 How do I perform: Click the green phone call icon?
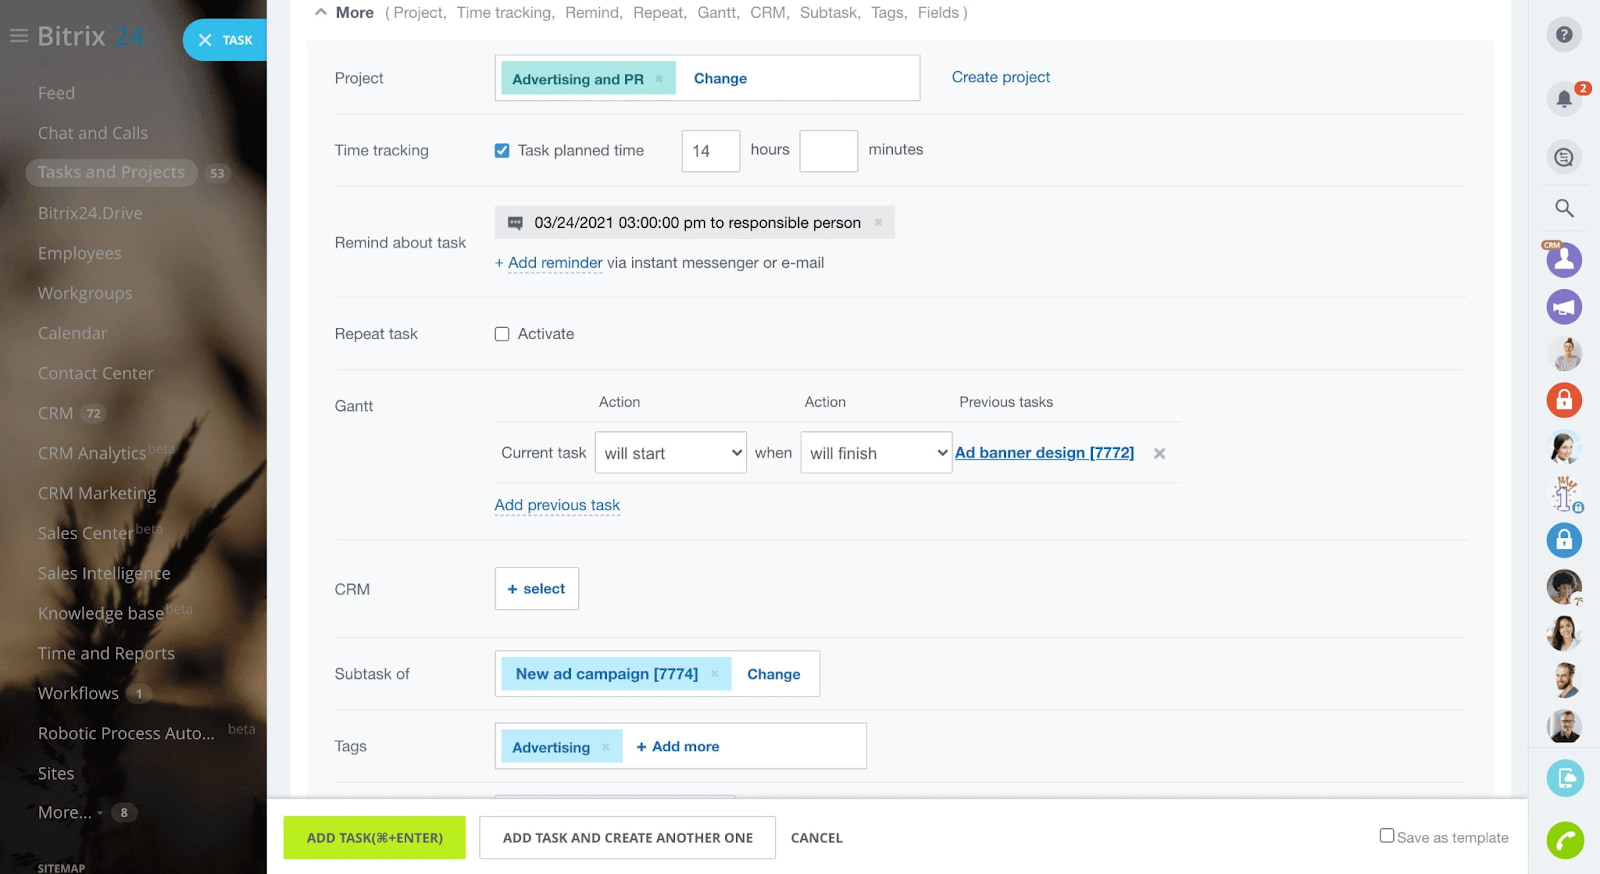1565,840
